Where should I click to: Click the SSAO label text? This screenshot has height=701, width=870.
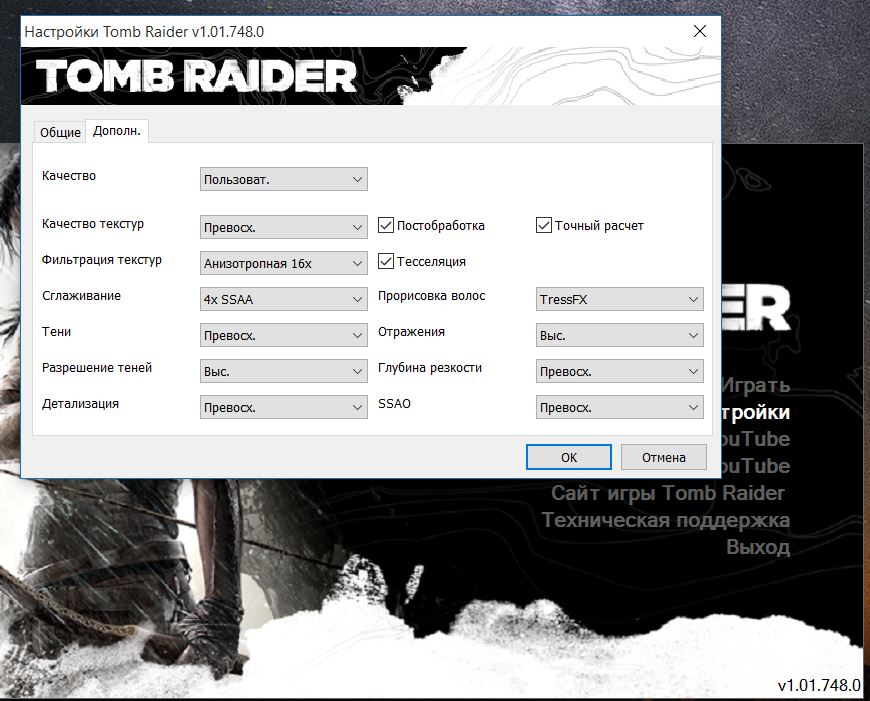click(394, 404)
